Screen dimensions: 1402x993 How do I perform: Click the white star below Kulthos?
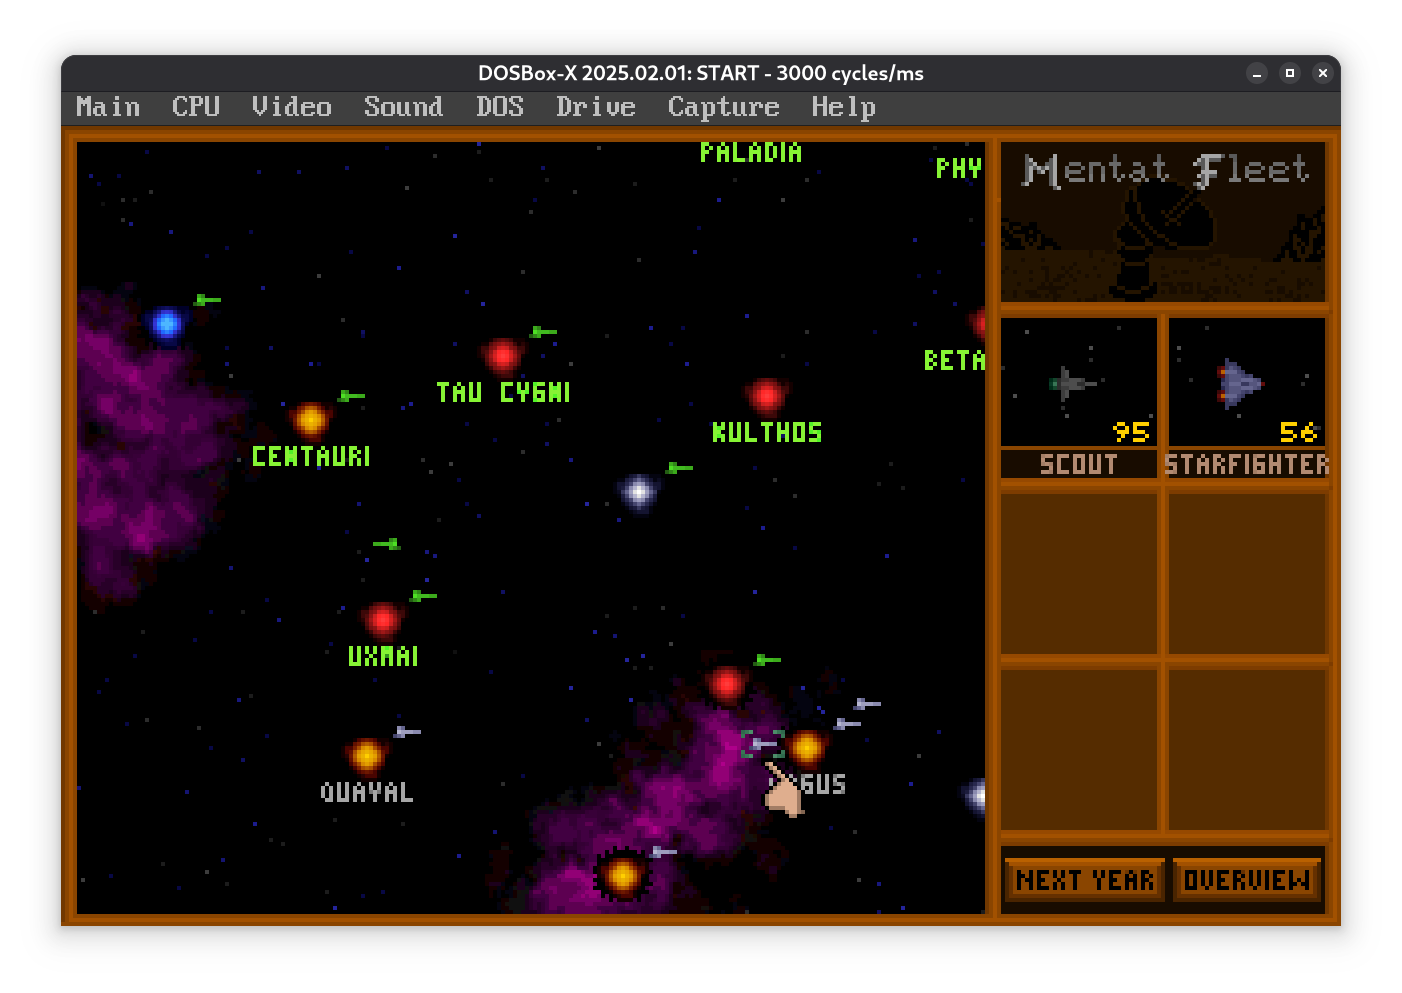click(638, 491)
